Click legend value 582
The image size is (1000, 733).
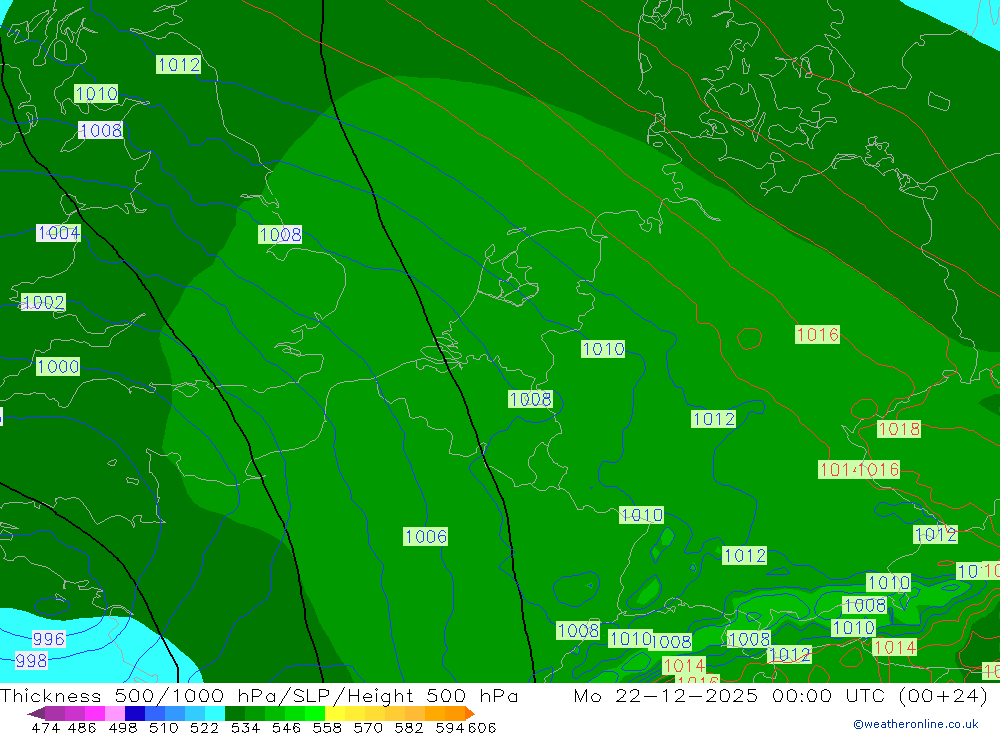409,727
